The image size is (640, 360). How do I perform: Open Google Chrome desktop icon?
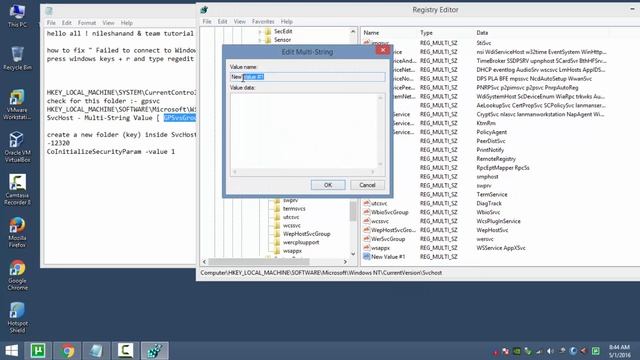point(17,276)
